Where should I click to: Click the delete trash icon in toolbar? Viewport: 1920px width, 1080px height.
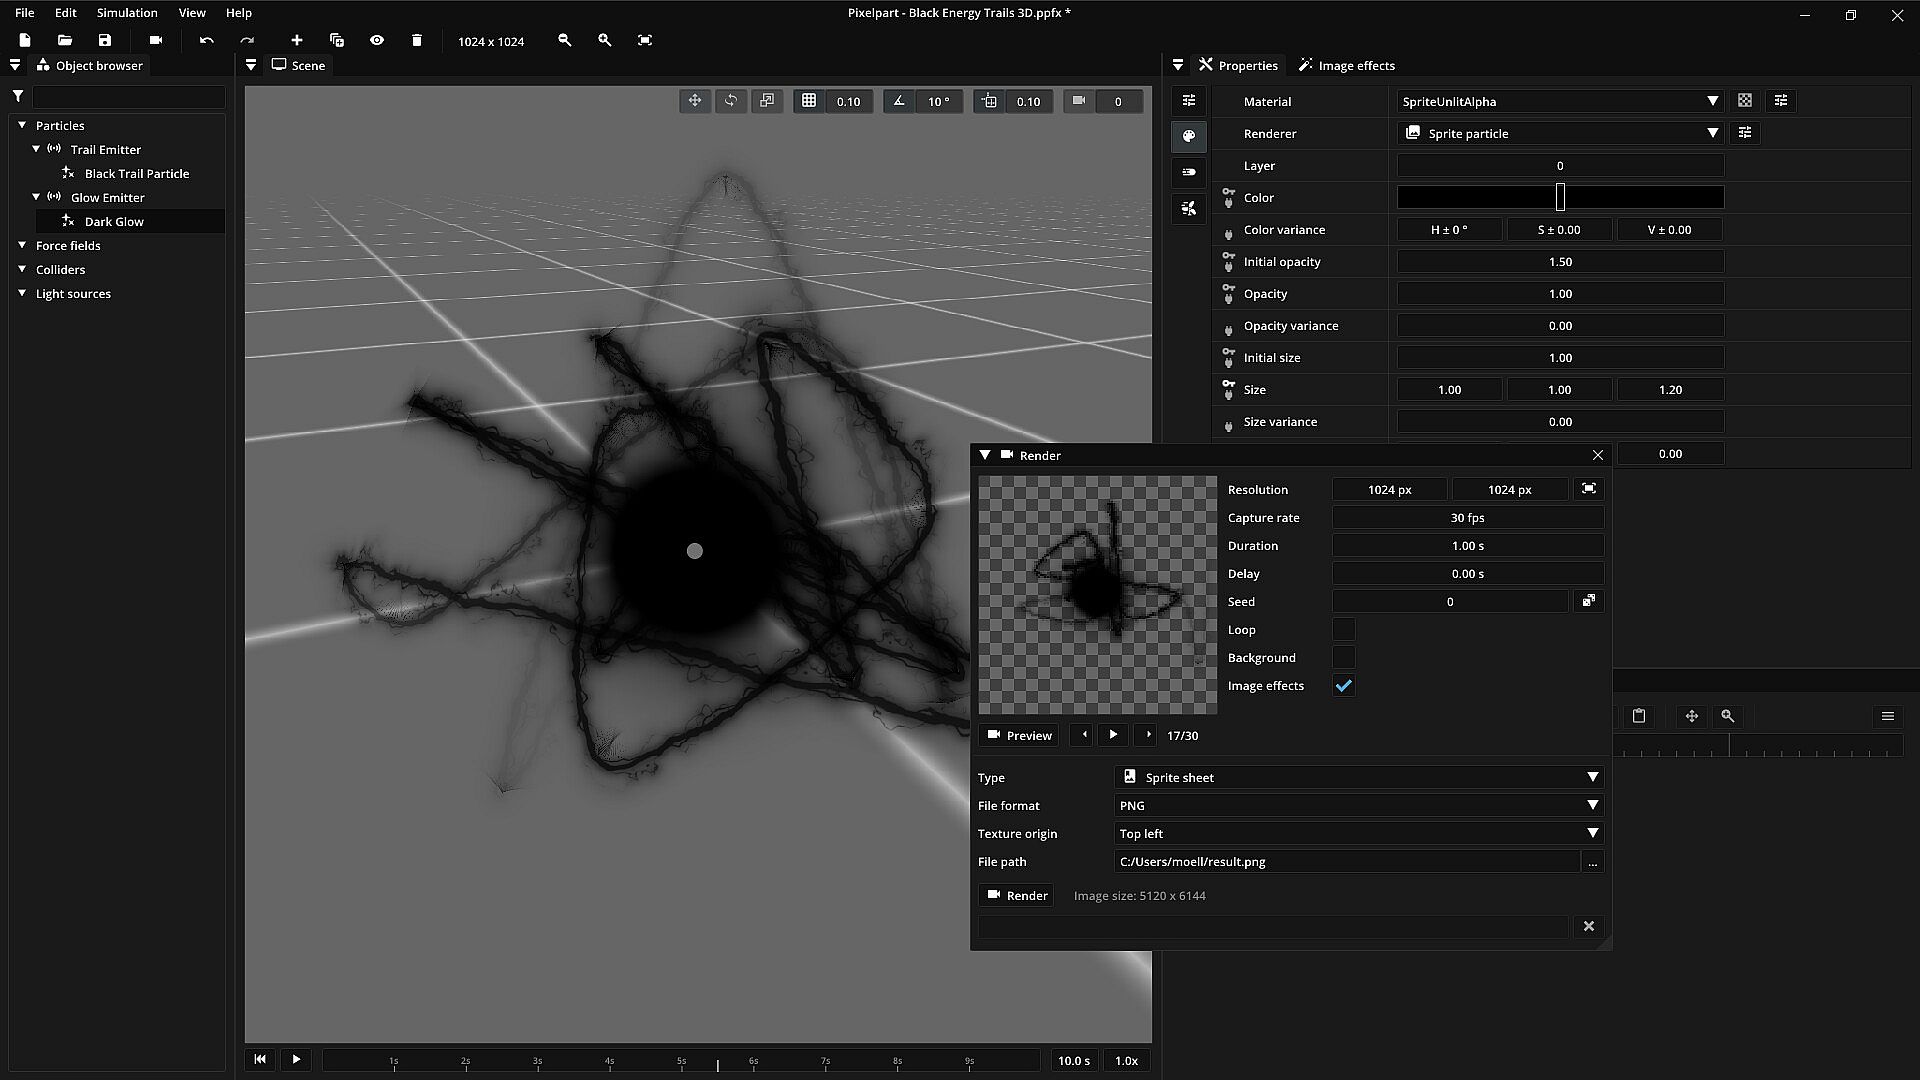(x=417, y=40)
